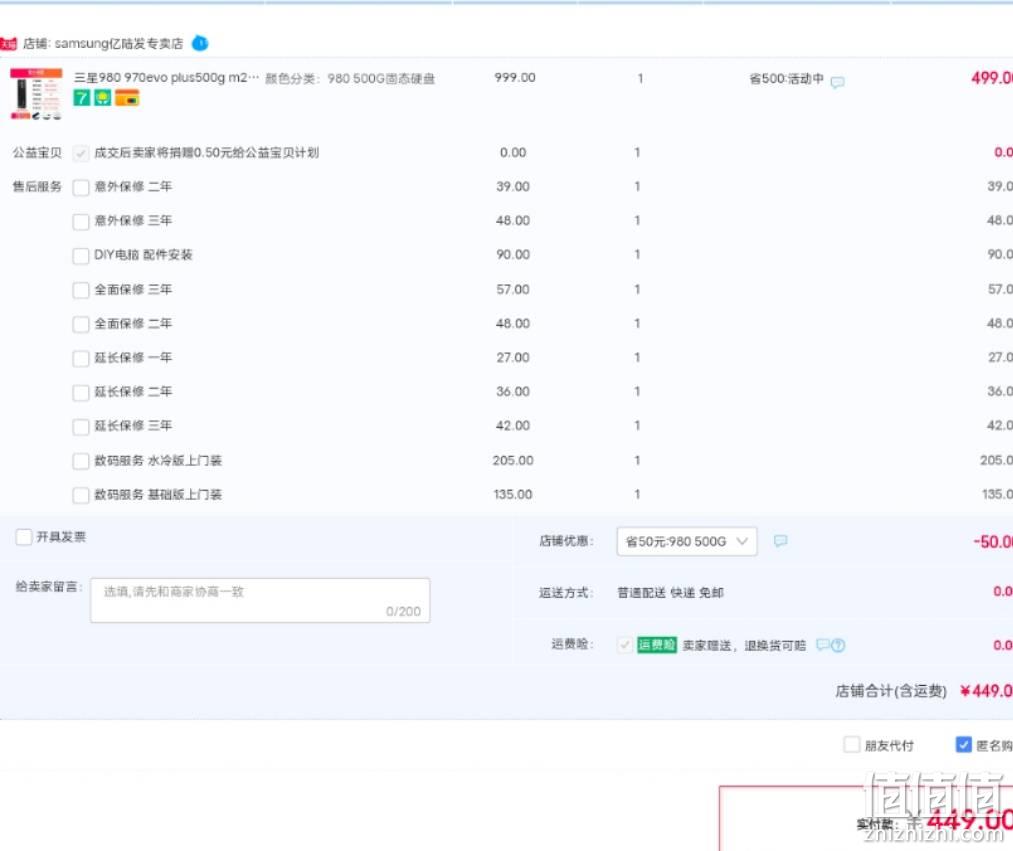This screenshot has width=1013, height=851.
Task: Click the 999.00 unit price
Action: point(515,78)
